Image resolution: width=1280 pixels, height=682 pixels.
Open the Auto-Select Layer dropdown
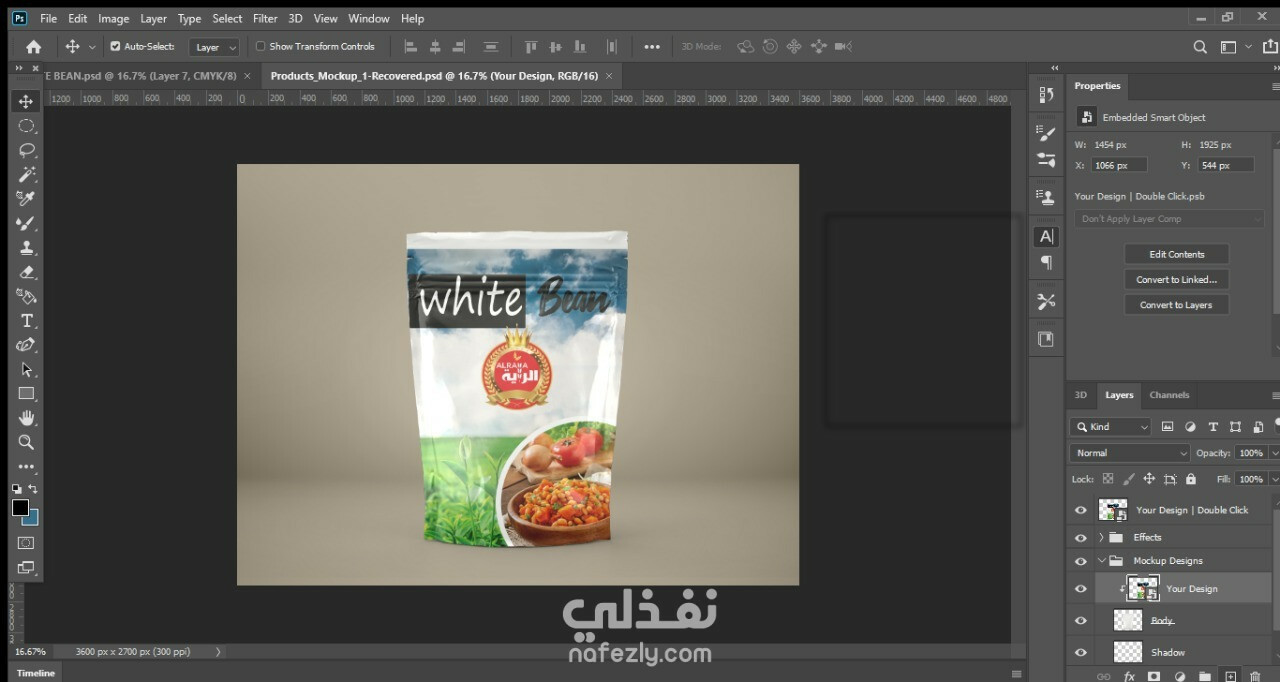216,47
